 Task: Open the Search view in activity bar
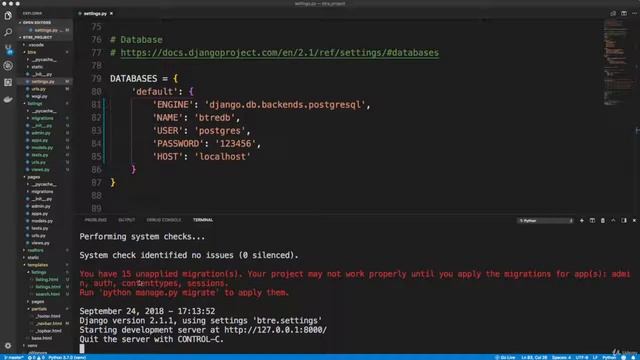pyautogui.click(x=8, y=32)
